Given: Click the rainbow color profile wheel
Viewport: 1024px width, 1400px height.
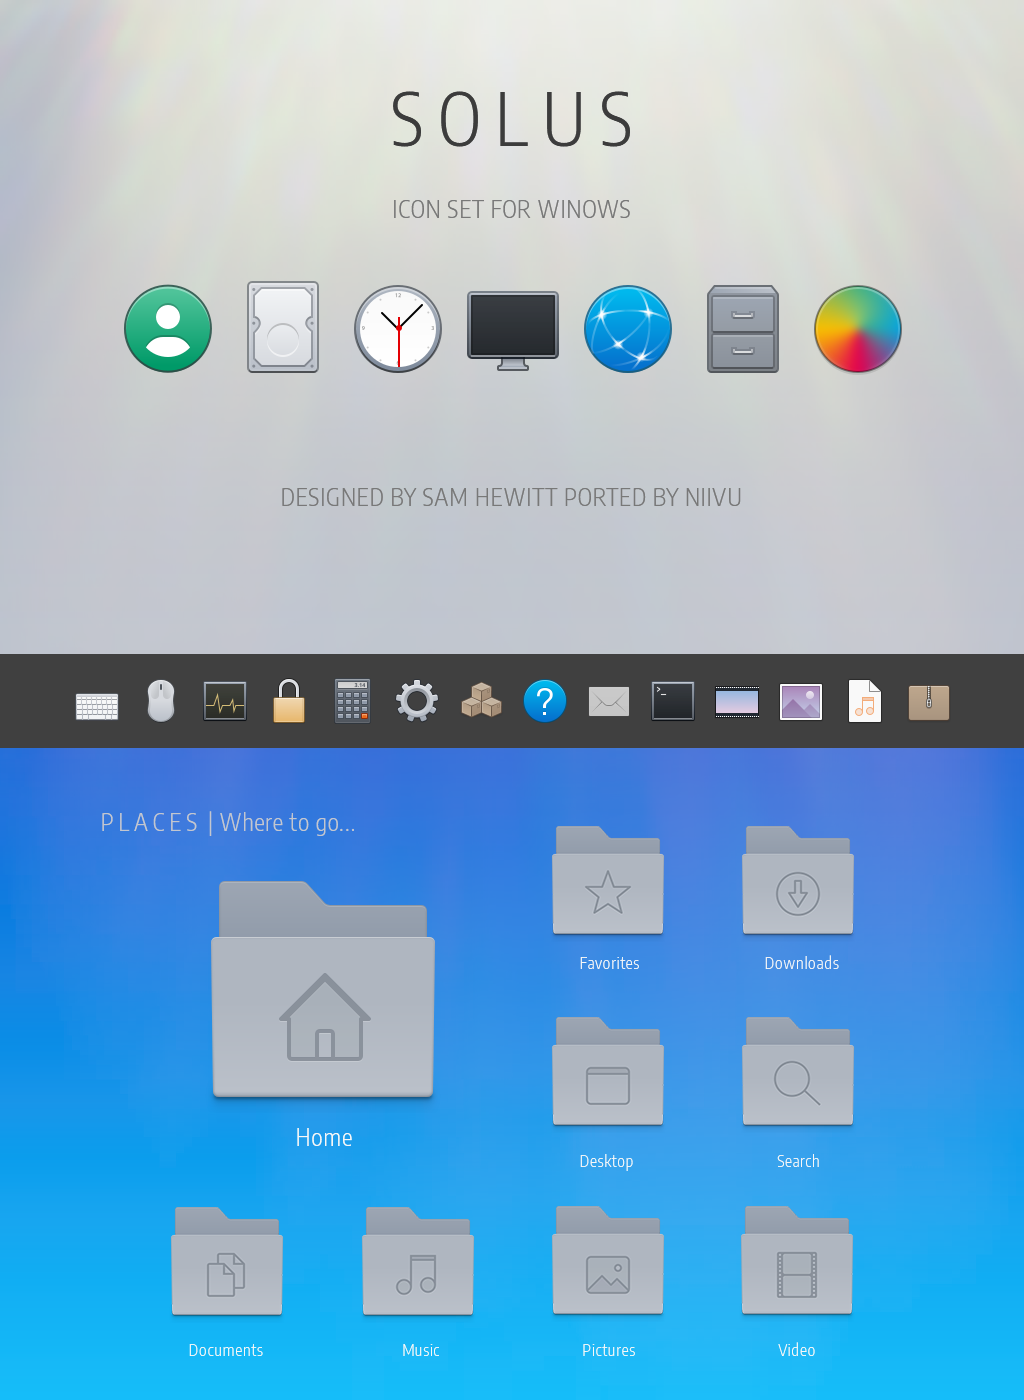Looking at the screenshot, I should point(857,329).
